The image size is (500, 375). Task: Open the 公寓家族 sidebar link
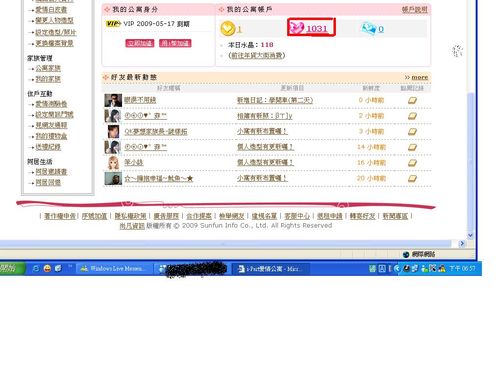[x=48, y=68]
